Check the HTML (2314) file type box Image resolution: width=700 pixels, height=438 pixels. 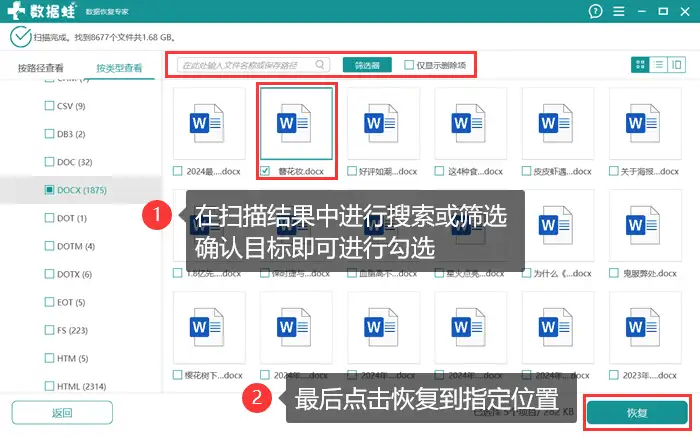pyautogui.click(x=50, y=386)
